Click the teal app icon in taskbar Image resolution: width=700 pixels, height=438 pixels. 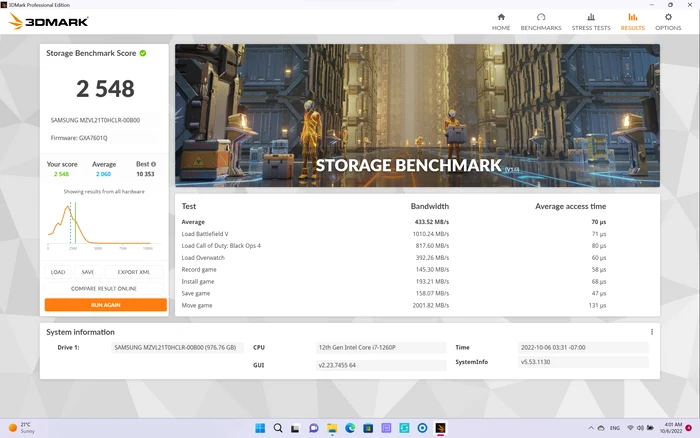(x=404, y=428)
